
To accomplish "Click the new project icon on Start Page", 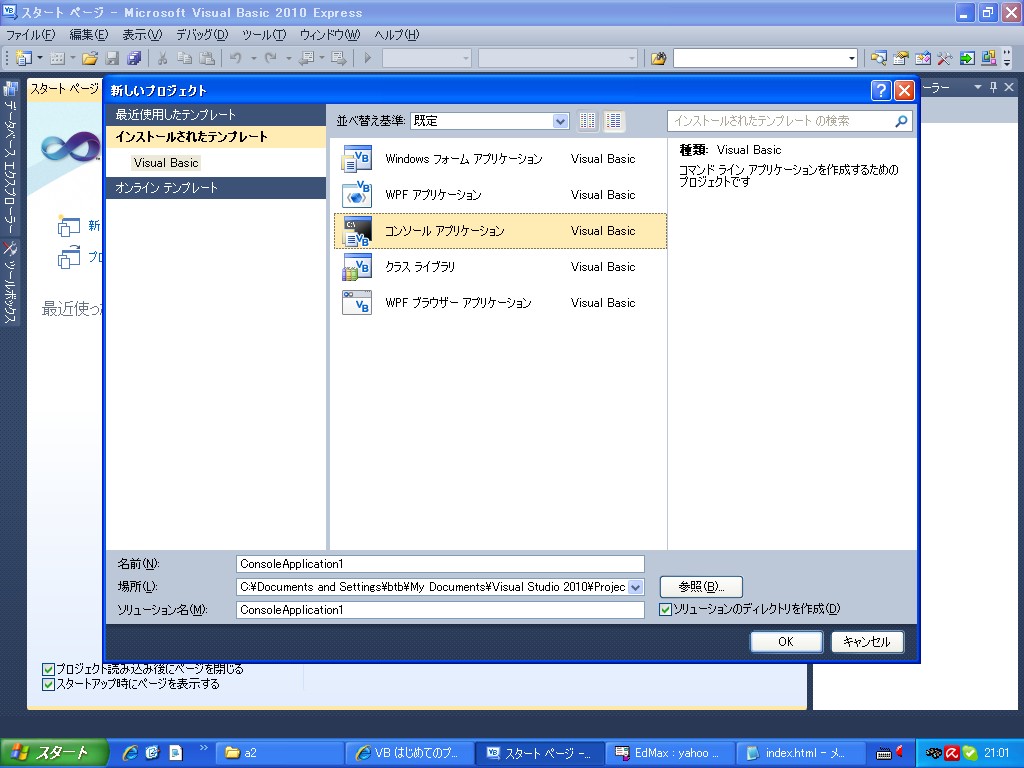I will (69, 226).
